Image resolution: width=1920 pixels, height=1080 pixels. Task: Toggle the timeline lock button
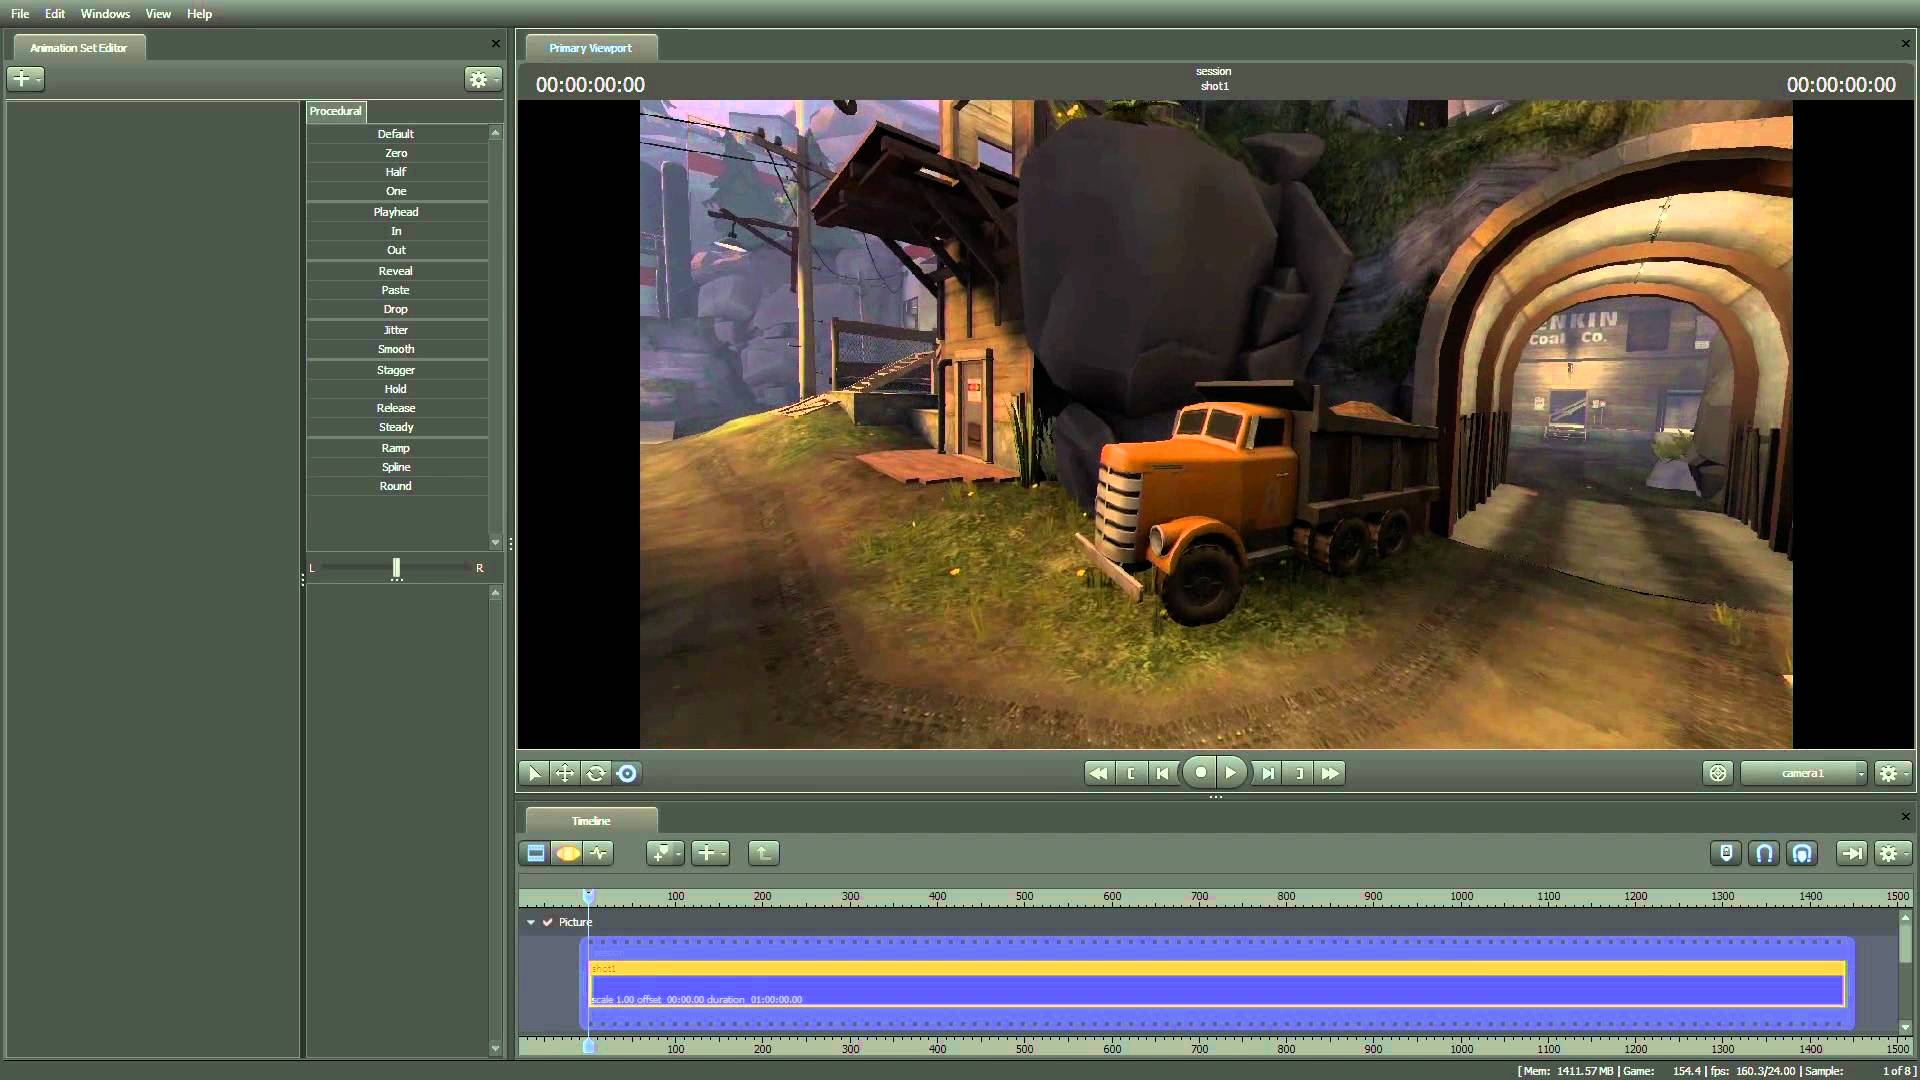tap(1726, 853)
